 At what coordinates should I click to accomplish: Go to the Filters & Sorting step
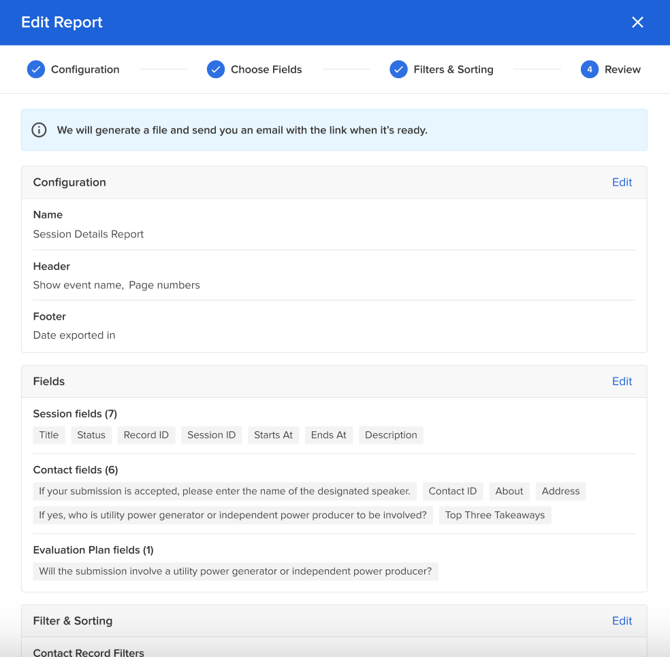coord(453,69)
